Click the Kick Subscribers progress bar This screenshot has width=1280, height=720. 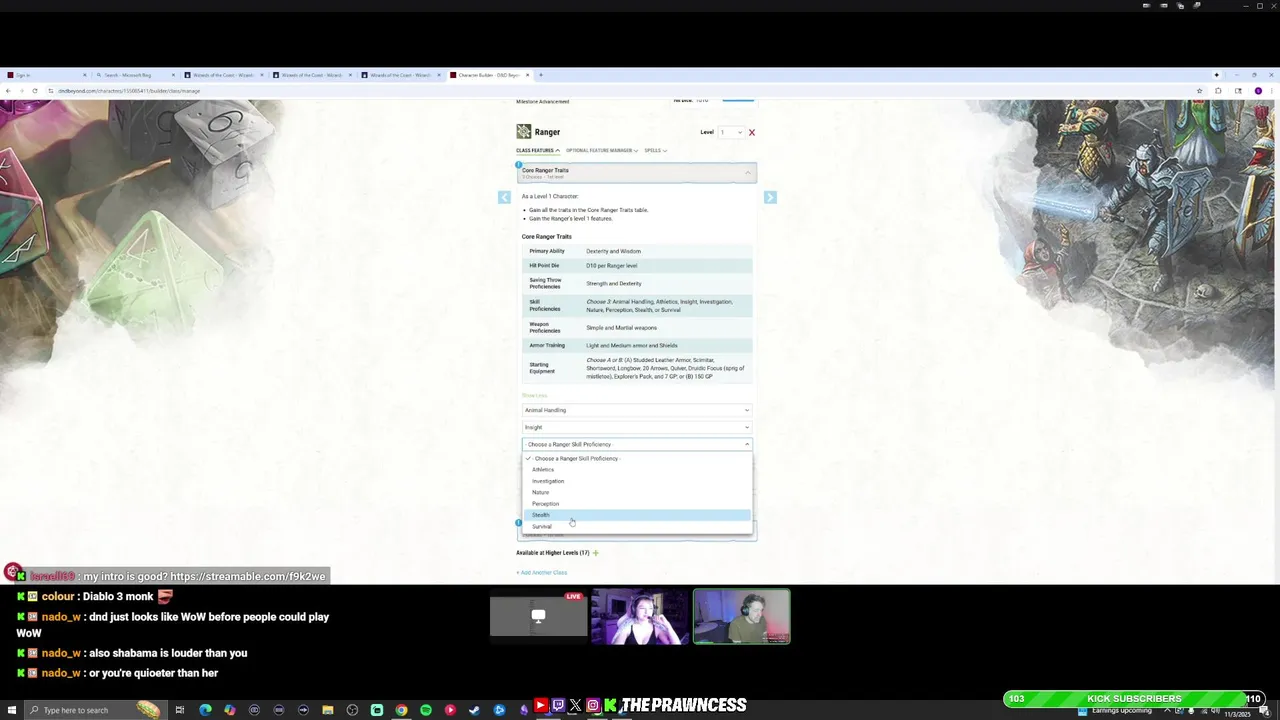point(1134,699)
